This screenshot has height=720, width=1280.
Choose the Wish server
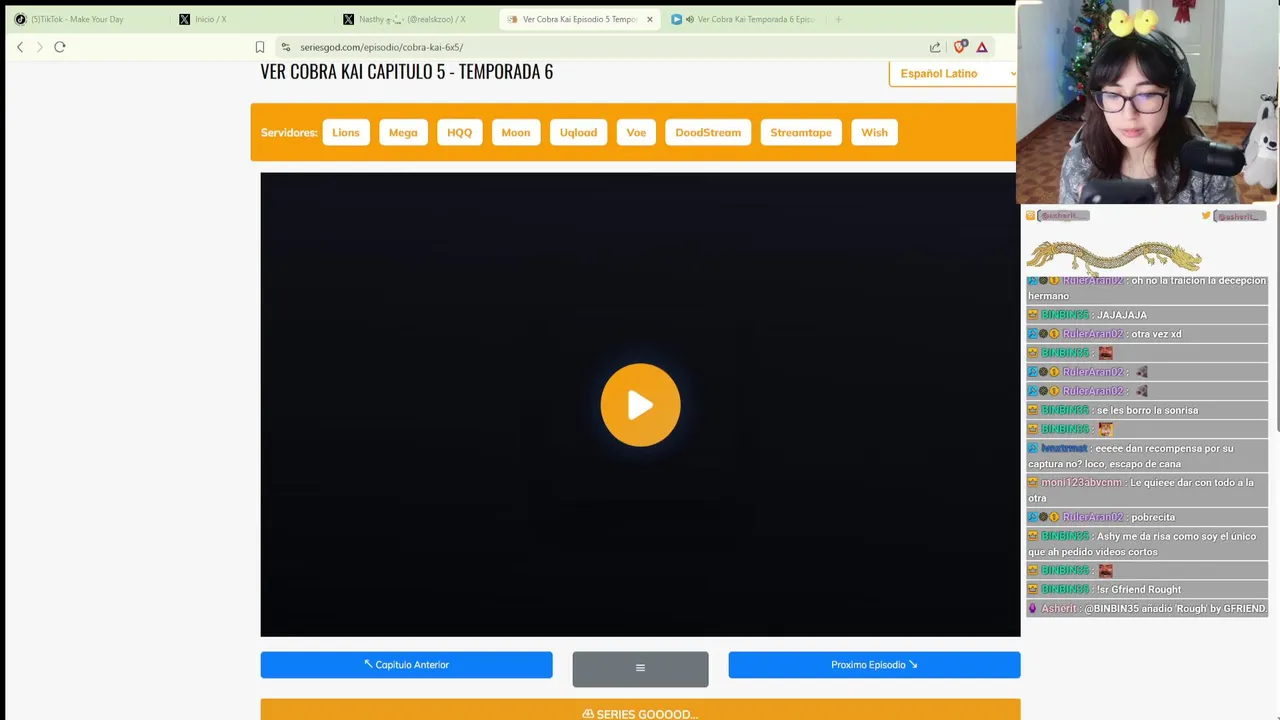(x=874, y=132)
